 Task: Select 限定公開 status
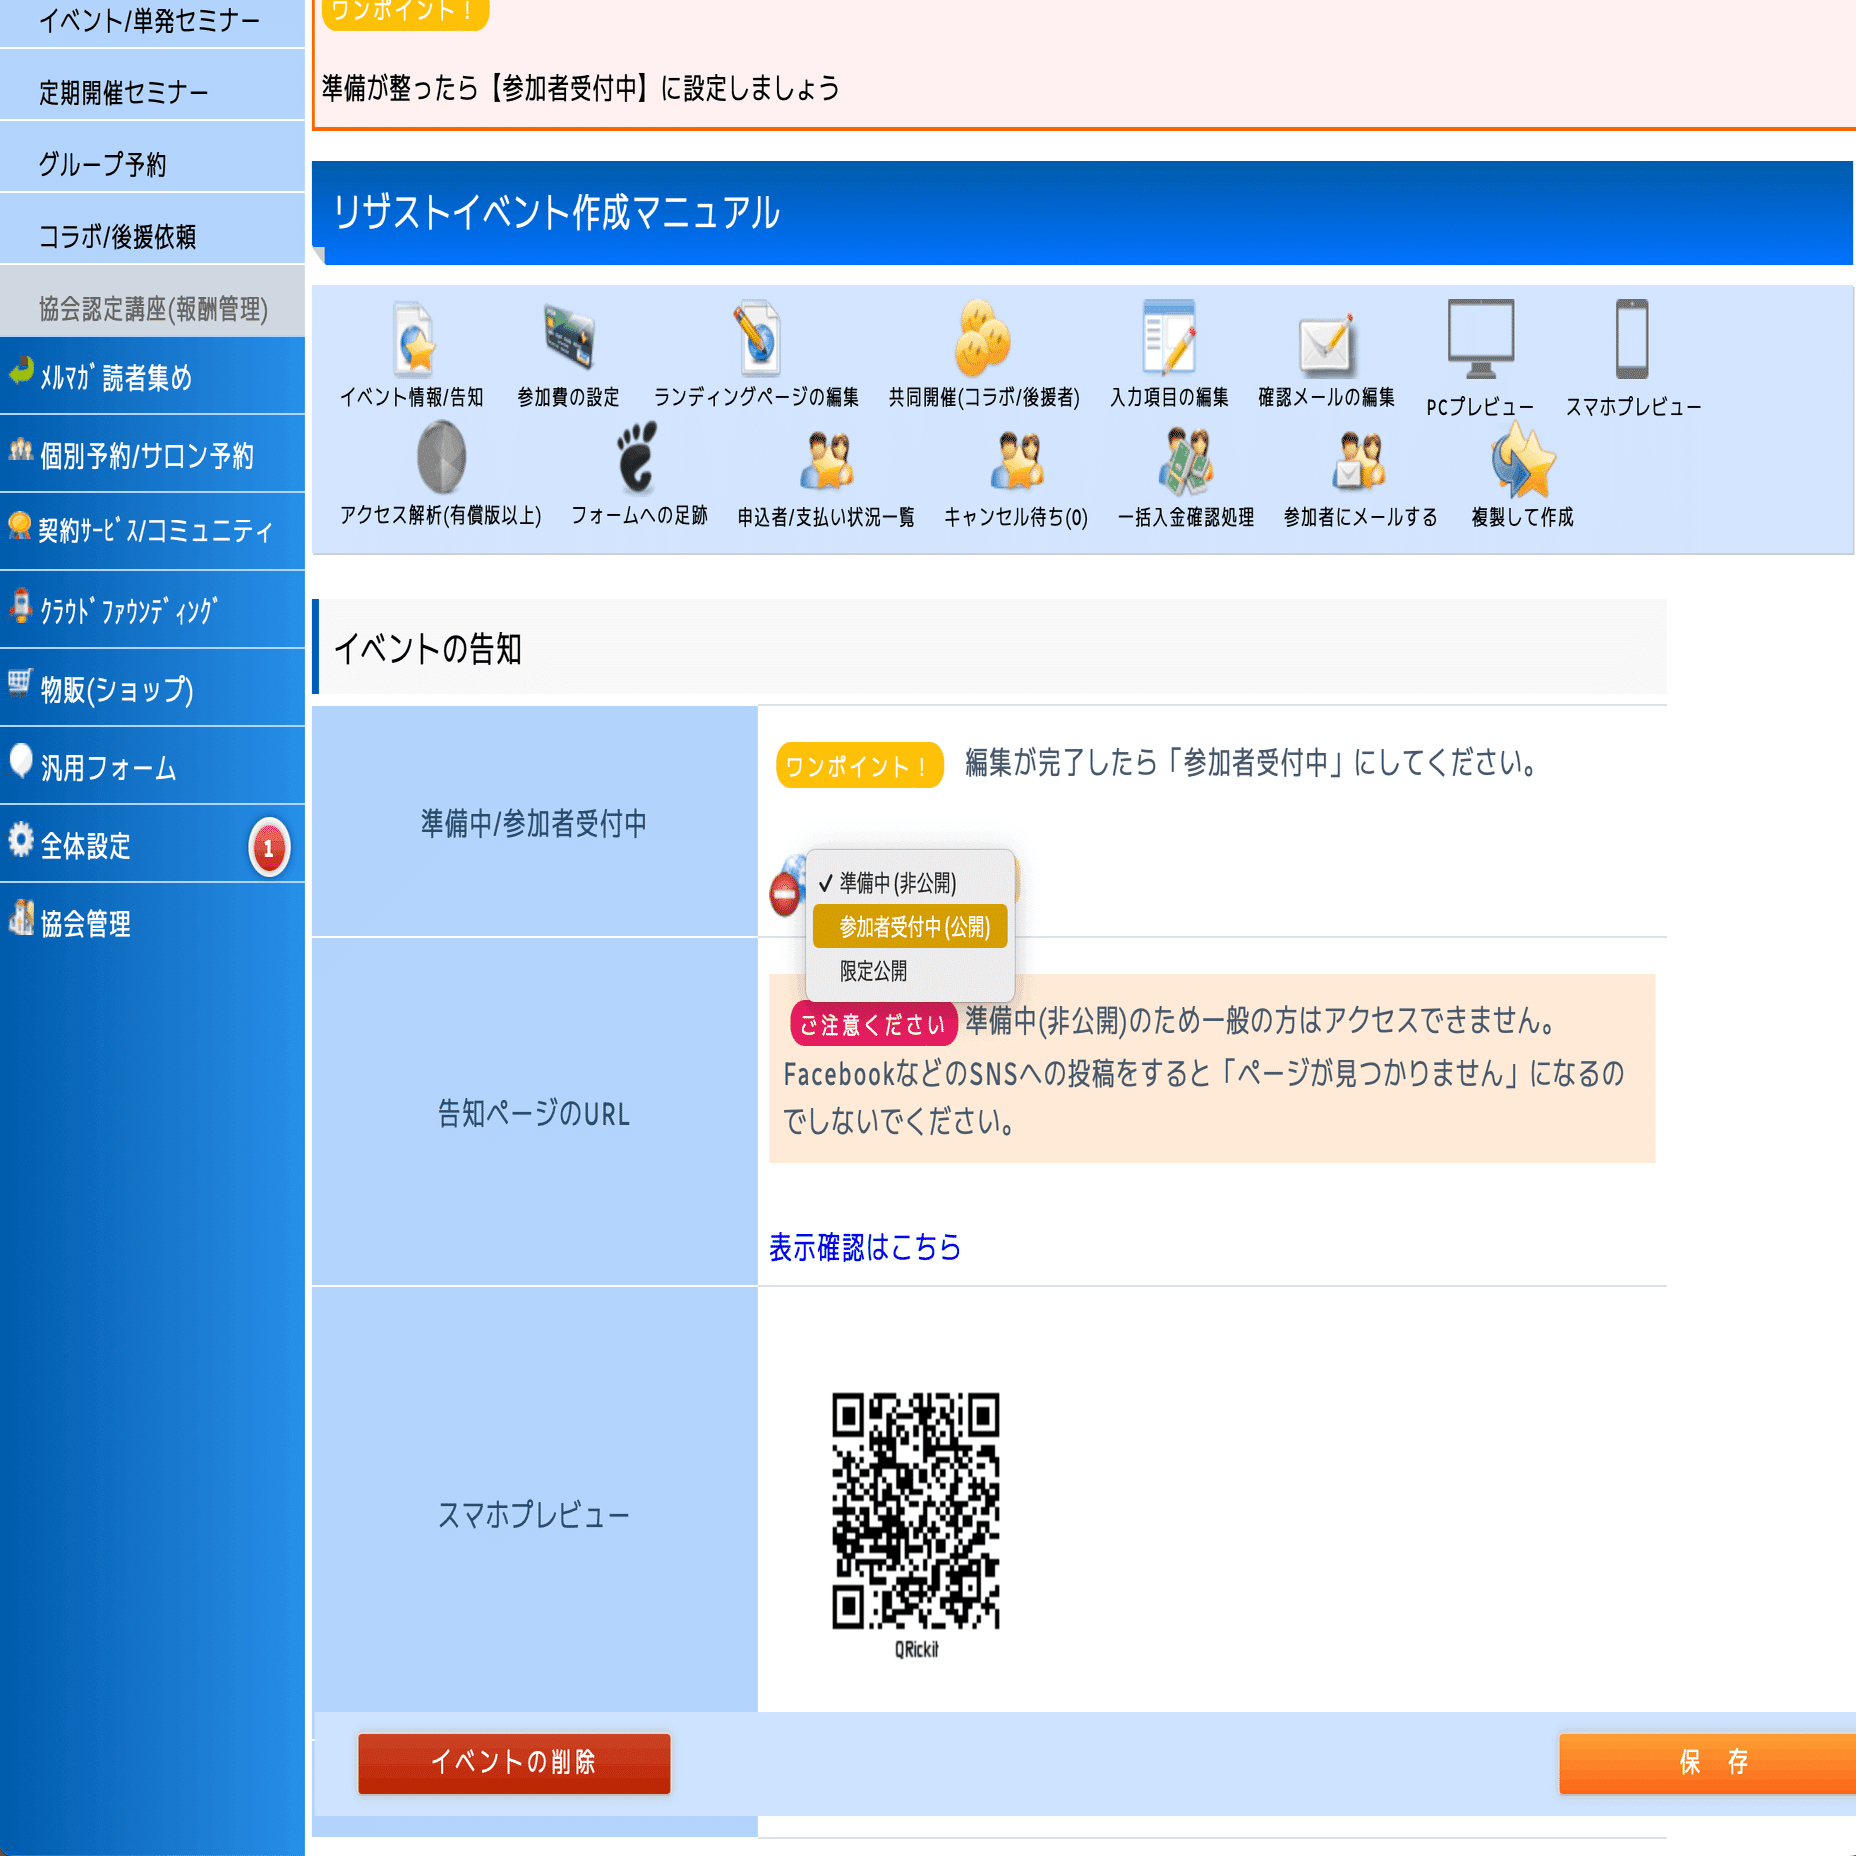tap(874, 969)
